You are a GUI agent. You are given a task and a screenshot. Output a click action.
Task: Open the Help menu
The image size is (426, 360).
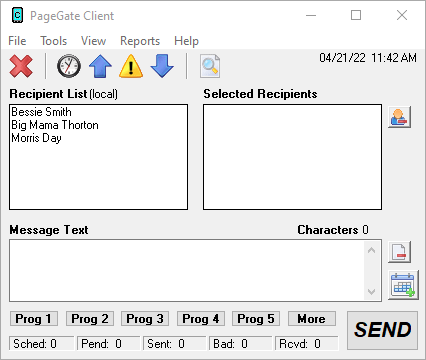[186, 41]
